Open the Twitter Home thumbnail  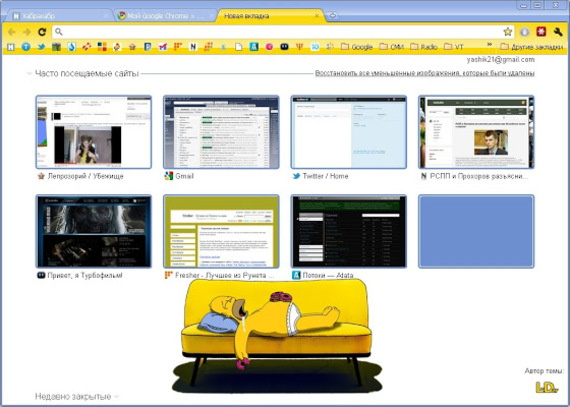[x=349, y=132]
